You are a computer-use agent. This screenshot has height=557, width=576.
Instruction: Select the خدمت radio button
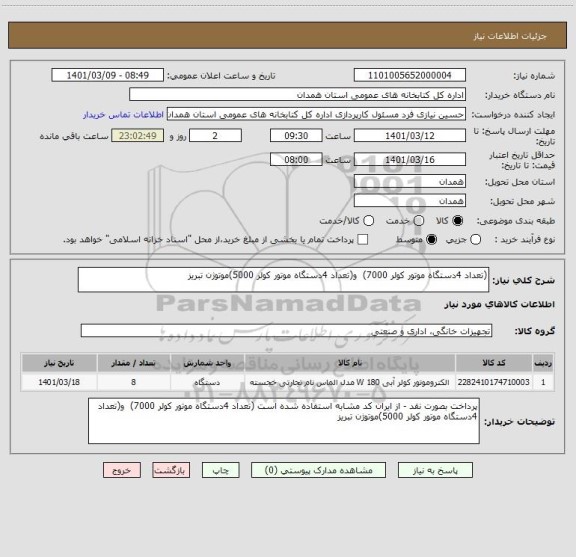pos(419,220)
